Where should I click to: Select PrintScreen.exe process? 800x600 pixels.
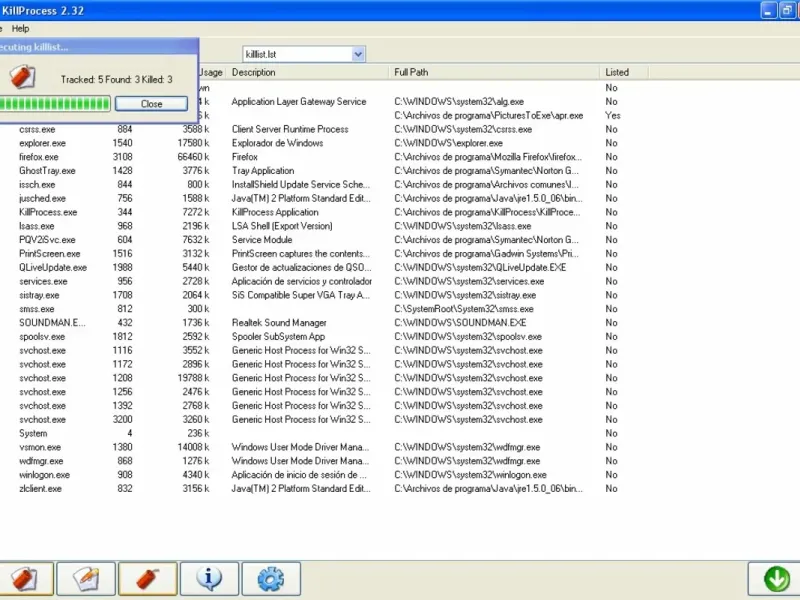[49, 254]
